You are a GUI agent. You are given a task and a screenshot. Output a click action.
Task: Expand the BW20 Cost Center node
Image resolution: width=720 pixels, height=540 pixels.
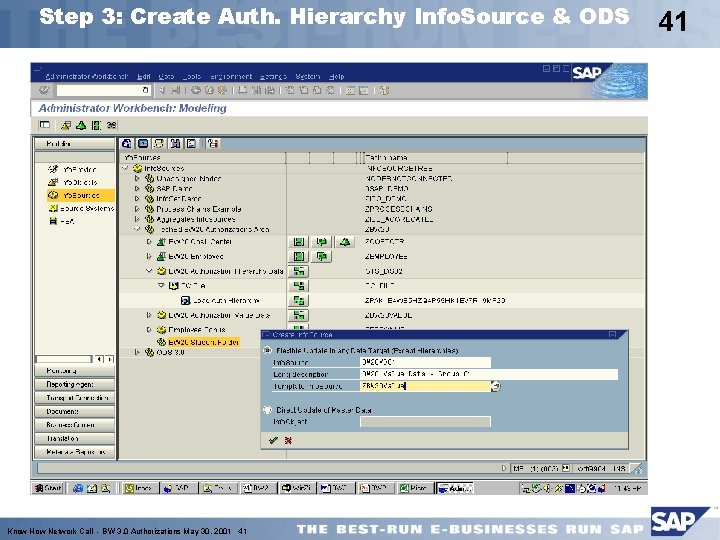point(149,242)
